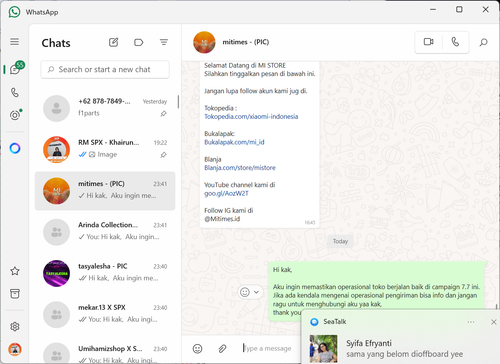Search within the mitimes conversation

click(x=483, y=42)
